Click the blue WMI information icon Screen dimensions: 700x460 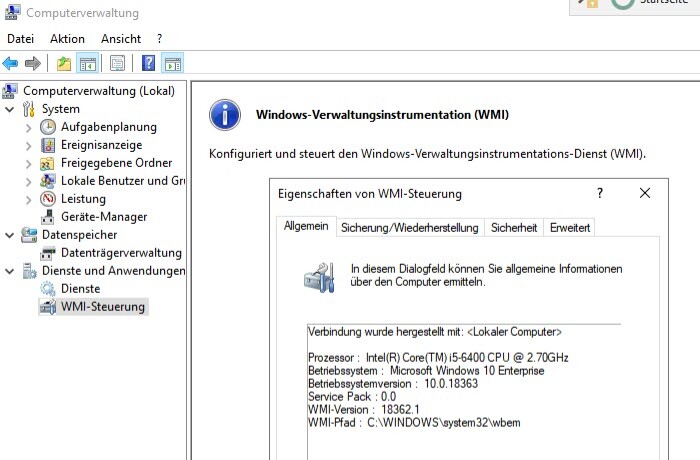pos(225,115)
